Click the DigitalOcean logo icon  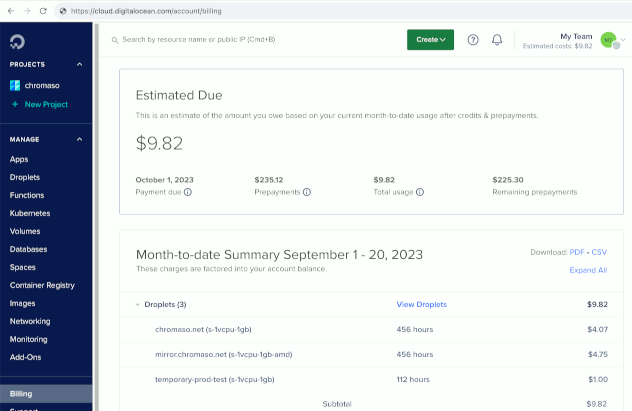point(17,42)
